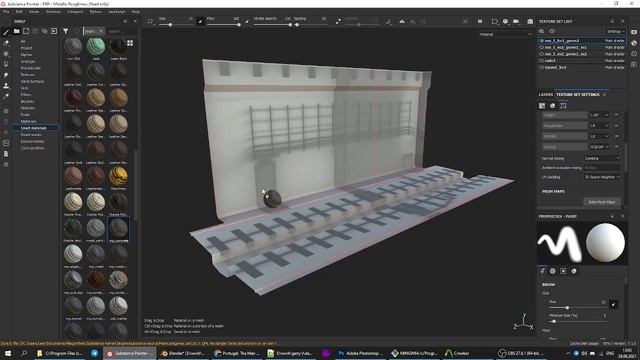Switch to Texture Set Settings tab
Screen dimensions: 640x360
click(578, 95)
